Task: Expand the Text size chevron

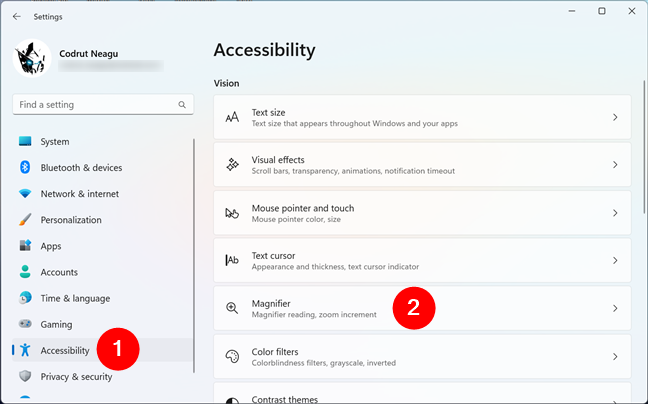Action: pos(615,117)
